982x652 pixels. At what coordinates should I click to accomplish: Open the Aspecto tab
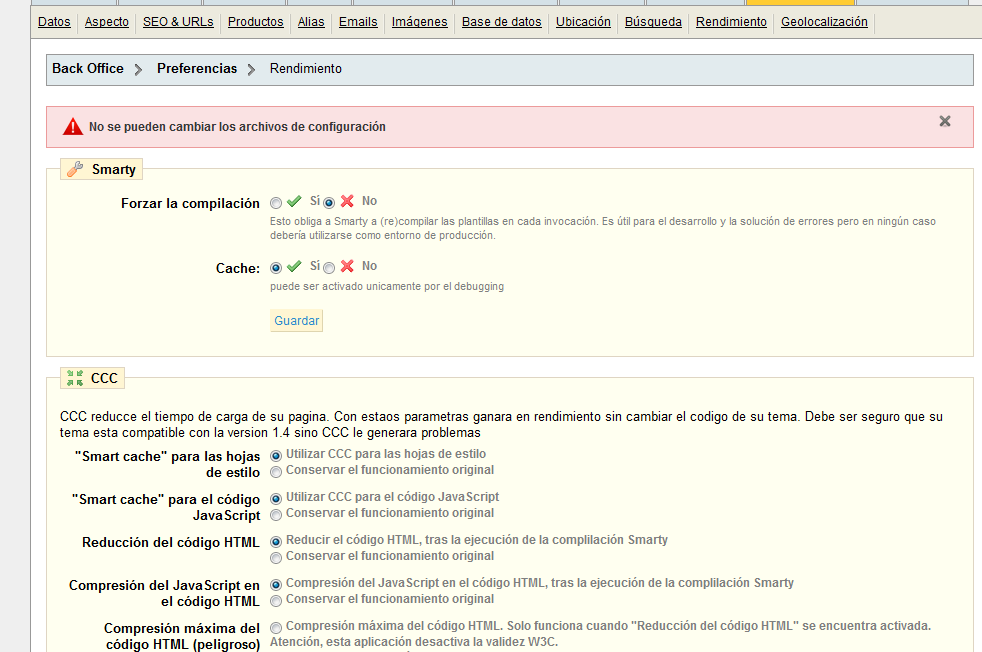(x=106, y=22)
